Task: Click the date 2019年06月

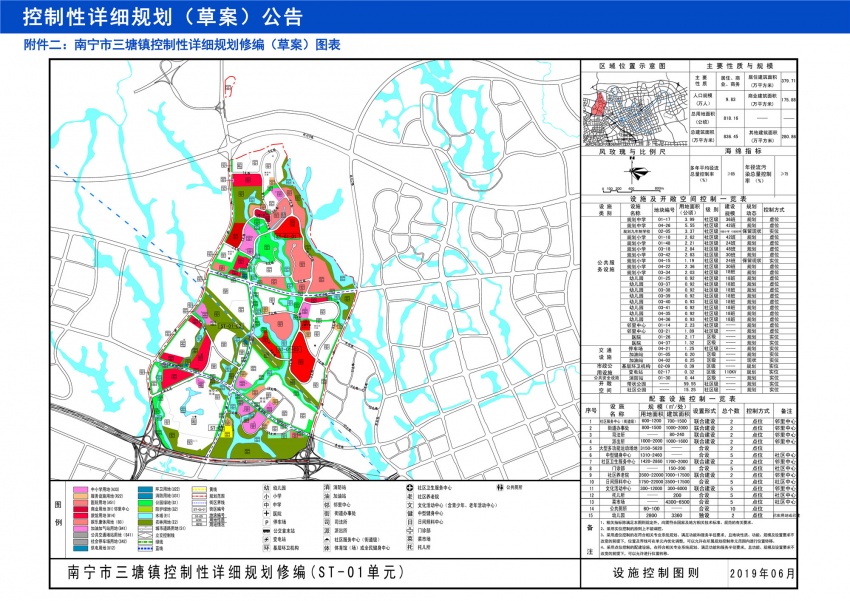Action: click(x=762, y=573)
